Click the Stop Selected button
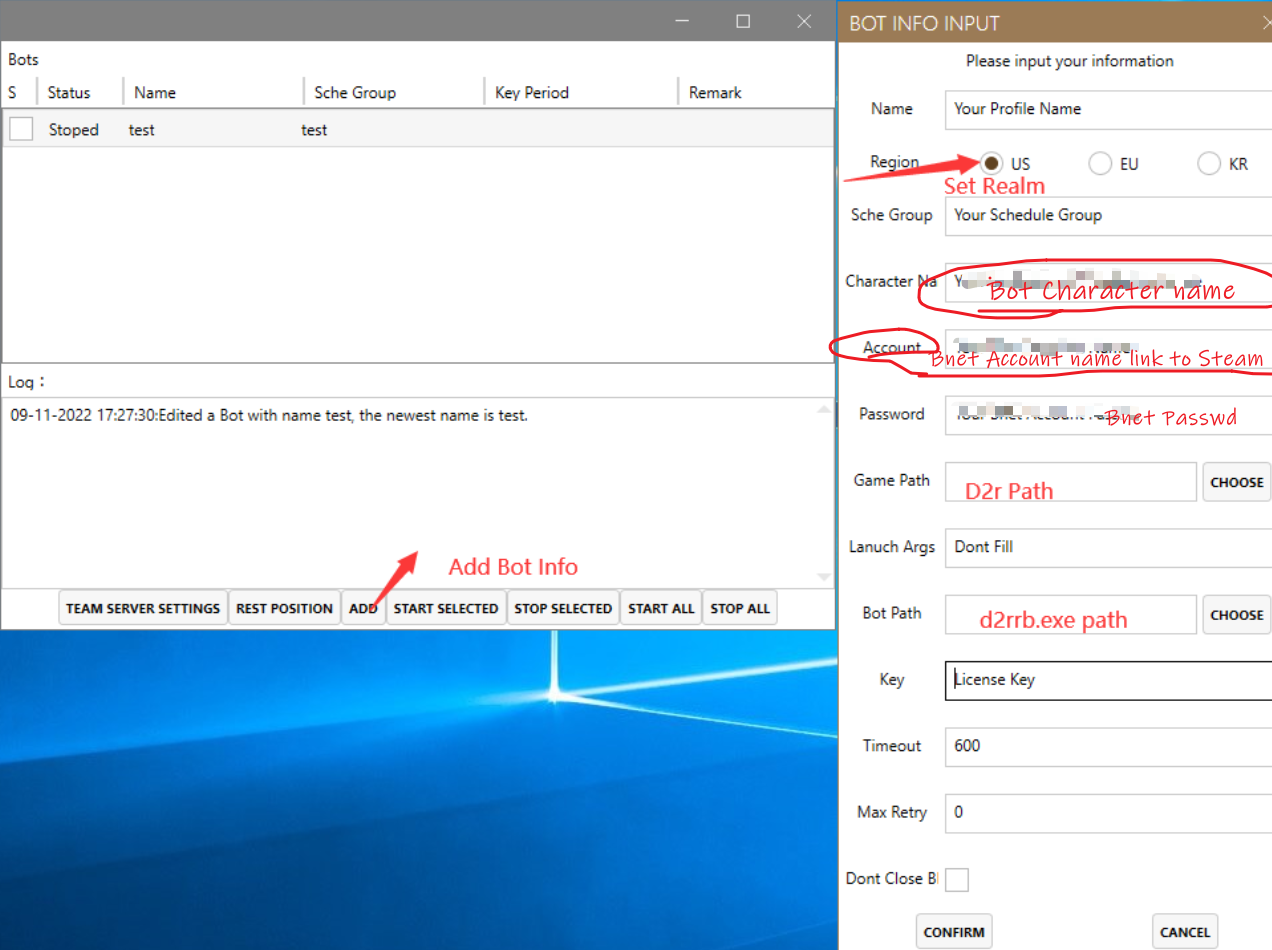 [x=563, y=608]
